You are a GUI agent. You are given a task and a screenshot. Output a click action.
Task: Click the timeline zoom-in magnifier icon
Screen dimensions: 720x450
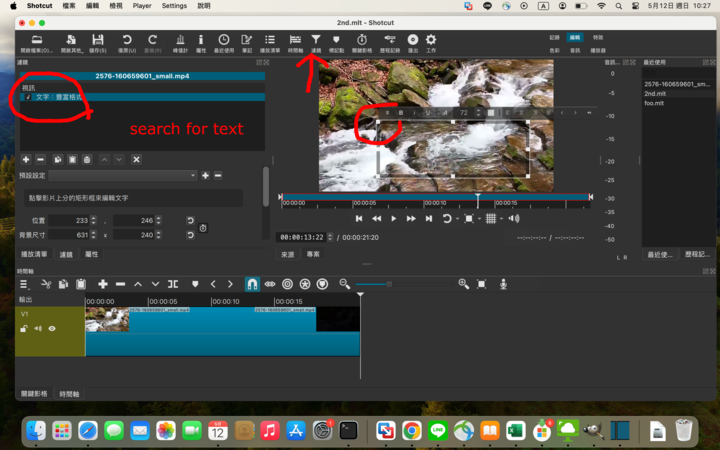click(463, 284)
